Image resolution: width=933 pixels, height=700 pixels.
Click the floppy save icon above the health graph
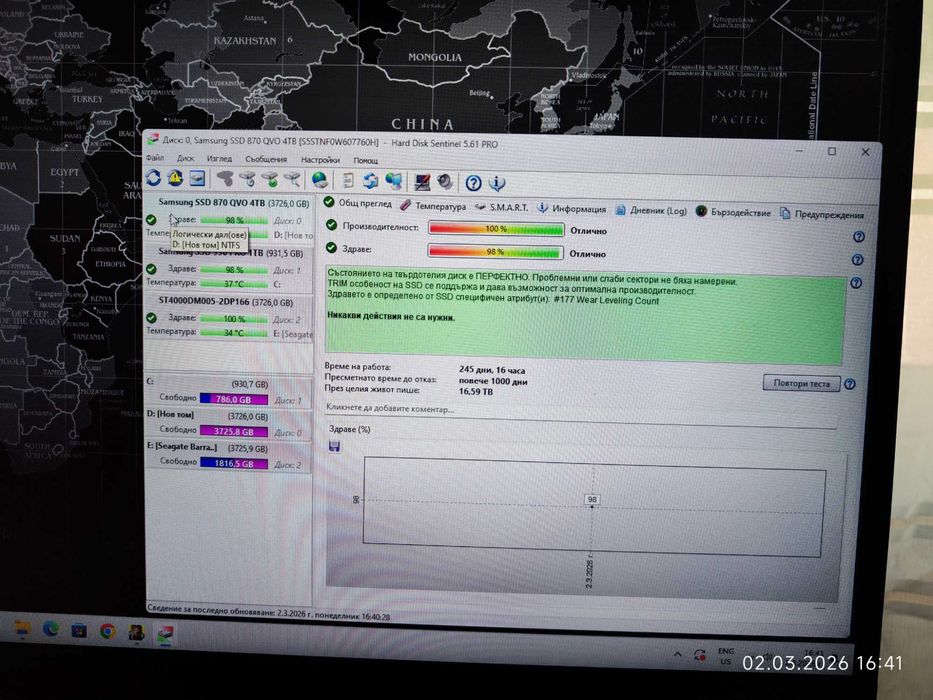(334, 446)
